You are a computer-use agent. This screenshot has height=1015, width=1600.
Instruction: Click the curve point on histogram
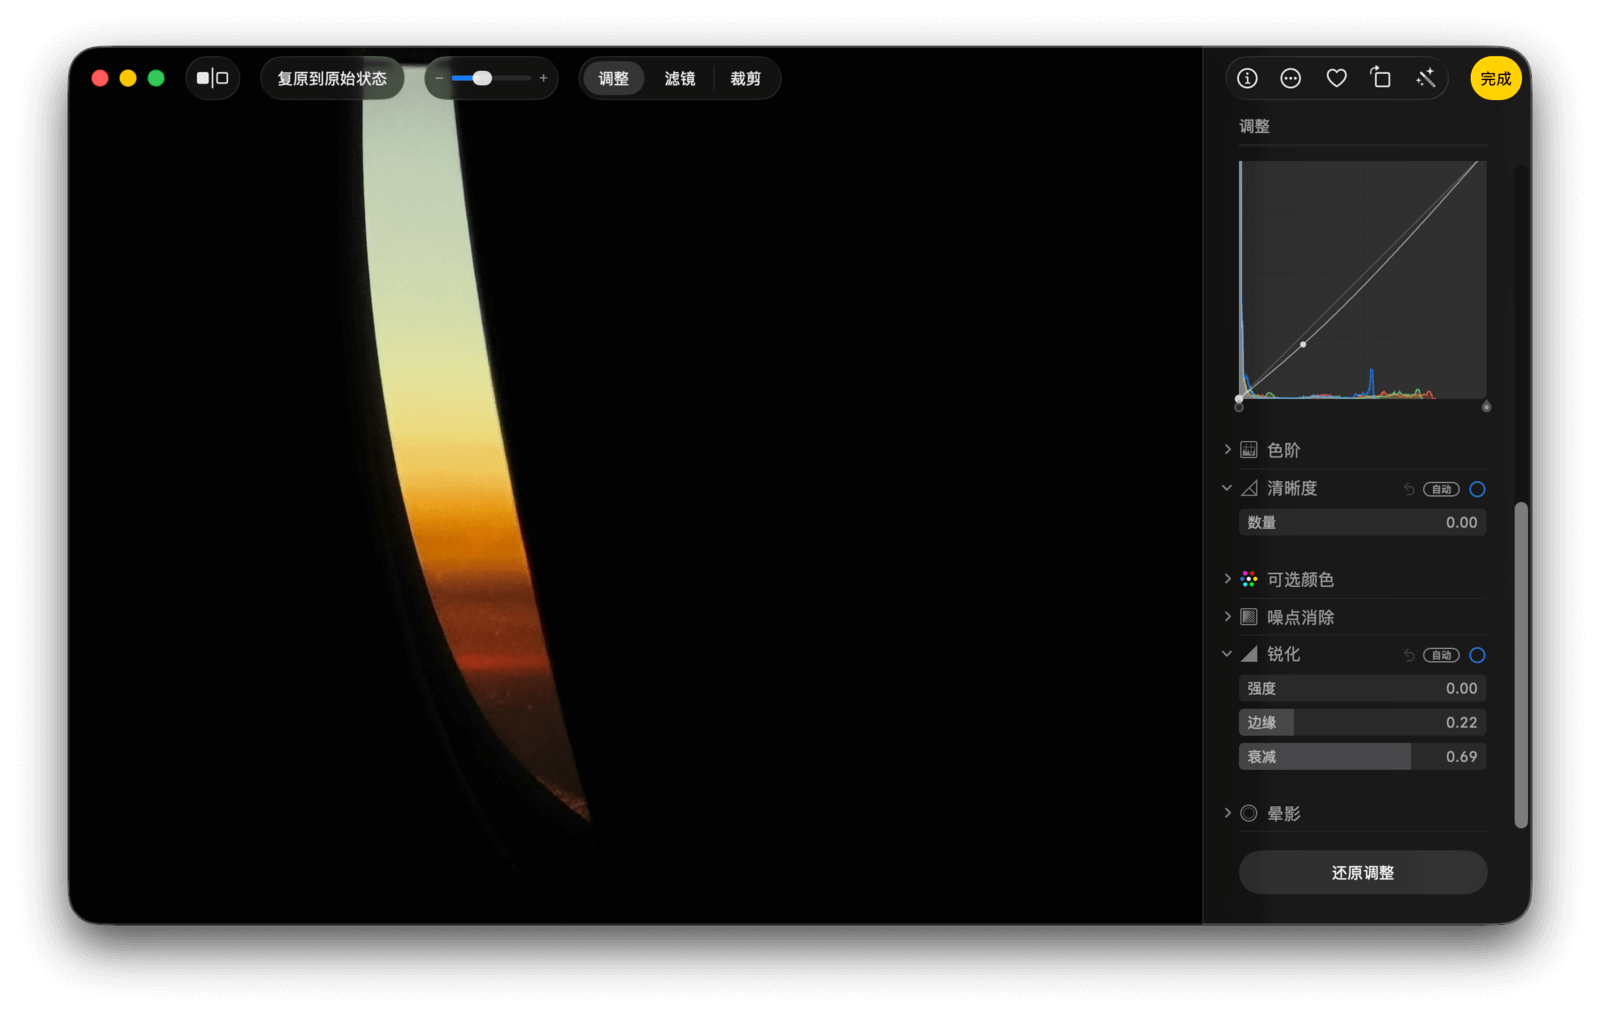tap(1303, 344)
